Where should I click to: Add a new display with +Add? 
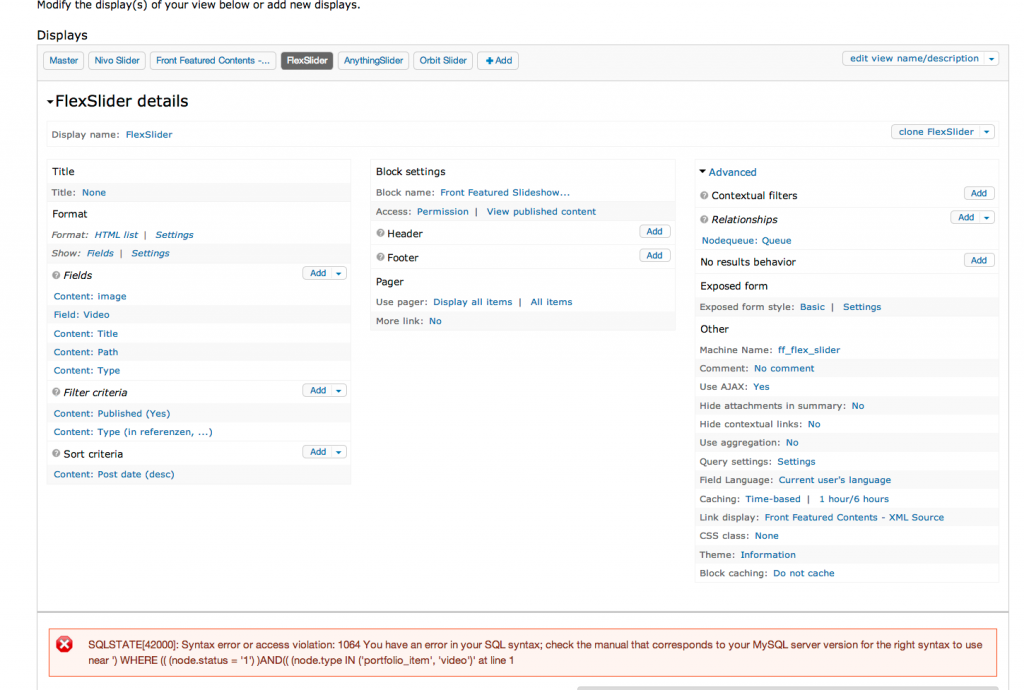tap(498, 61)
